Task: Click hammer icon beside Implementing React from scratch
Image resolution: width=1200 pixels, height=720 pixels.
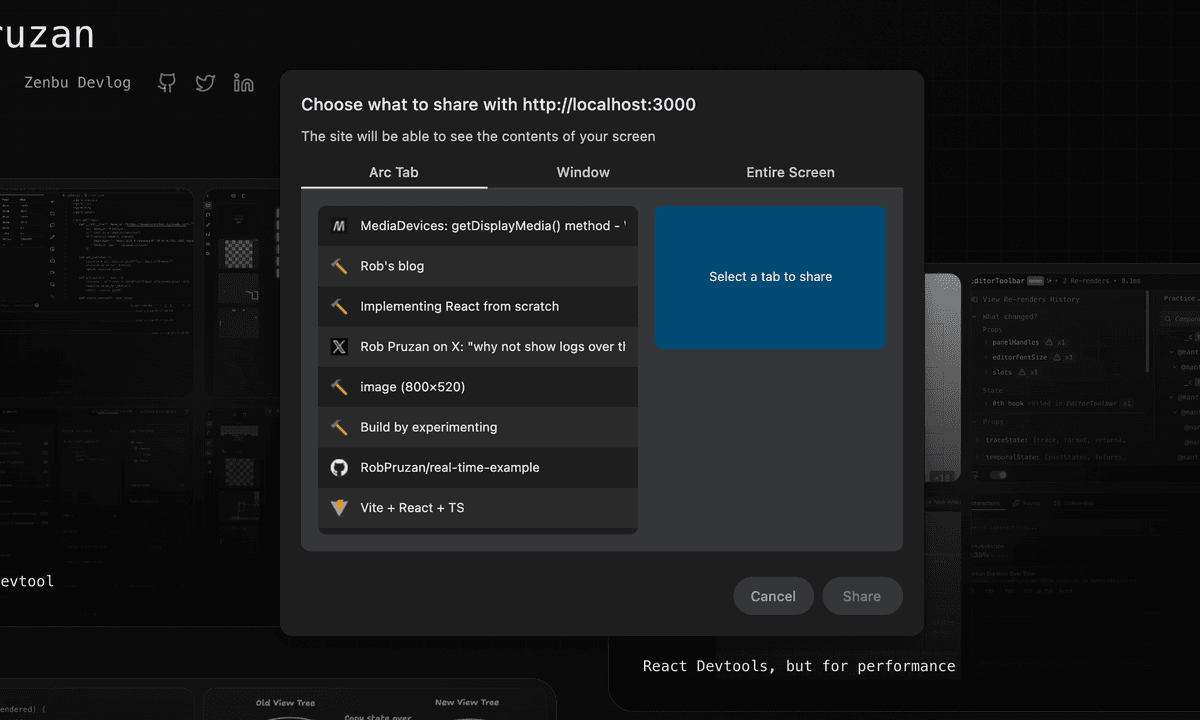Action: 339,306
